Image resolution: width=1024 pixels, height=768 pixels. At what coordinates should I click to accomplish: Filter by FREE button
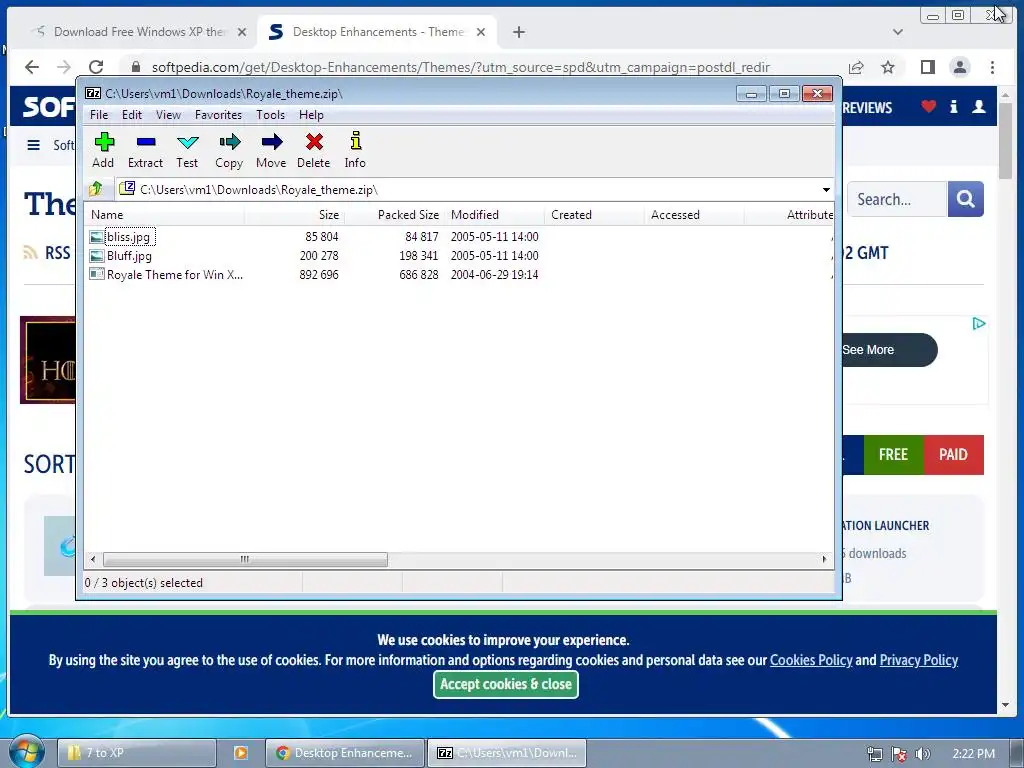click(x=893, y=455)
